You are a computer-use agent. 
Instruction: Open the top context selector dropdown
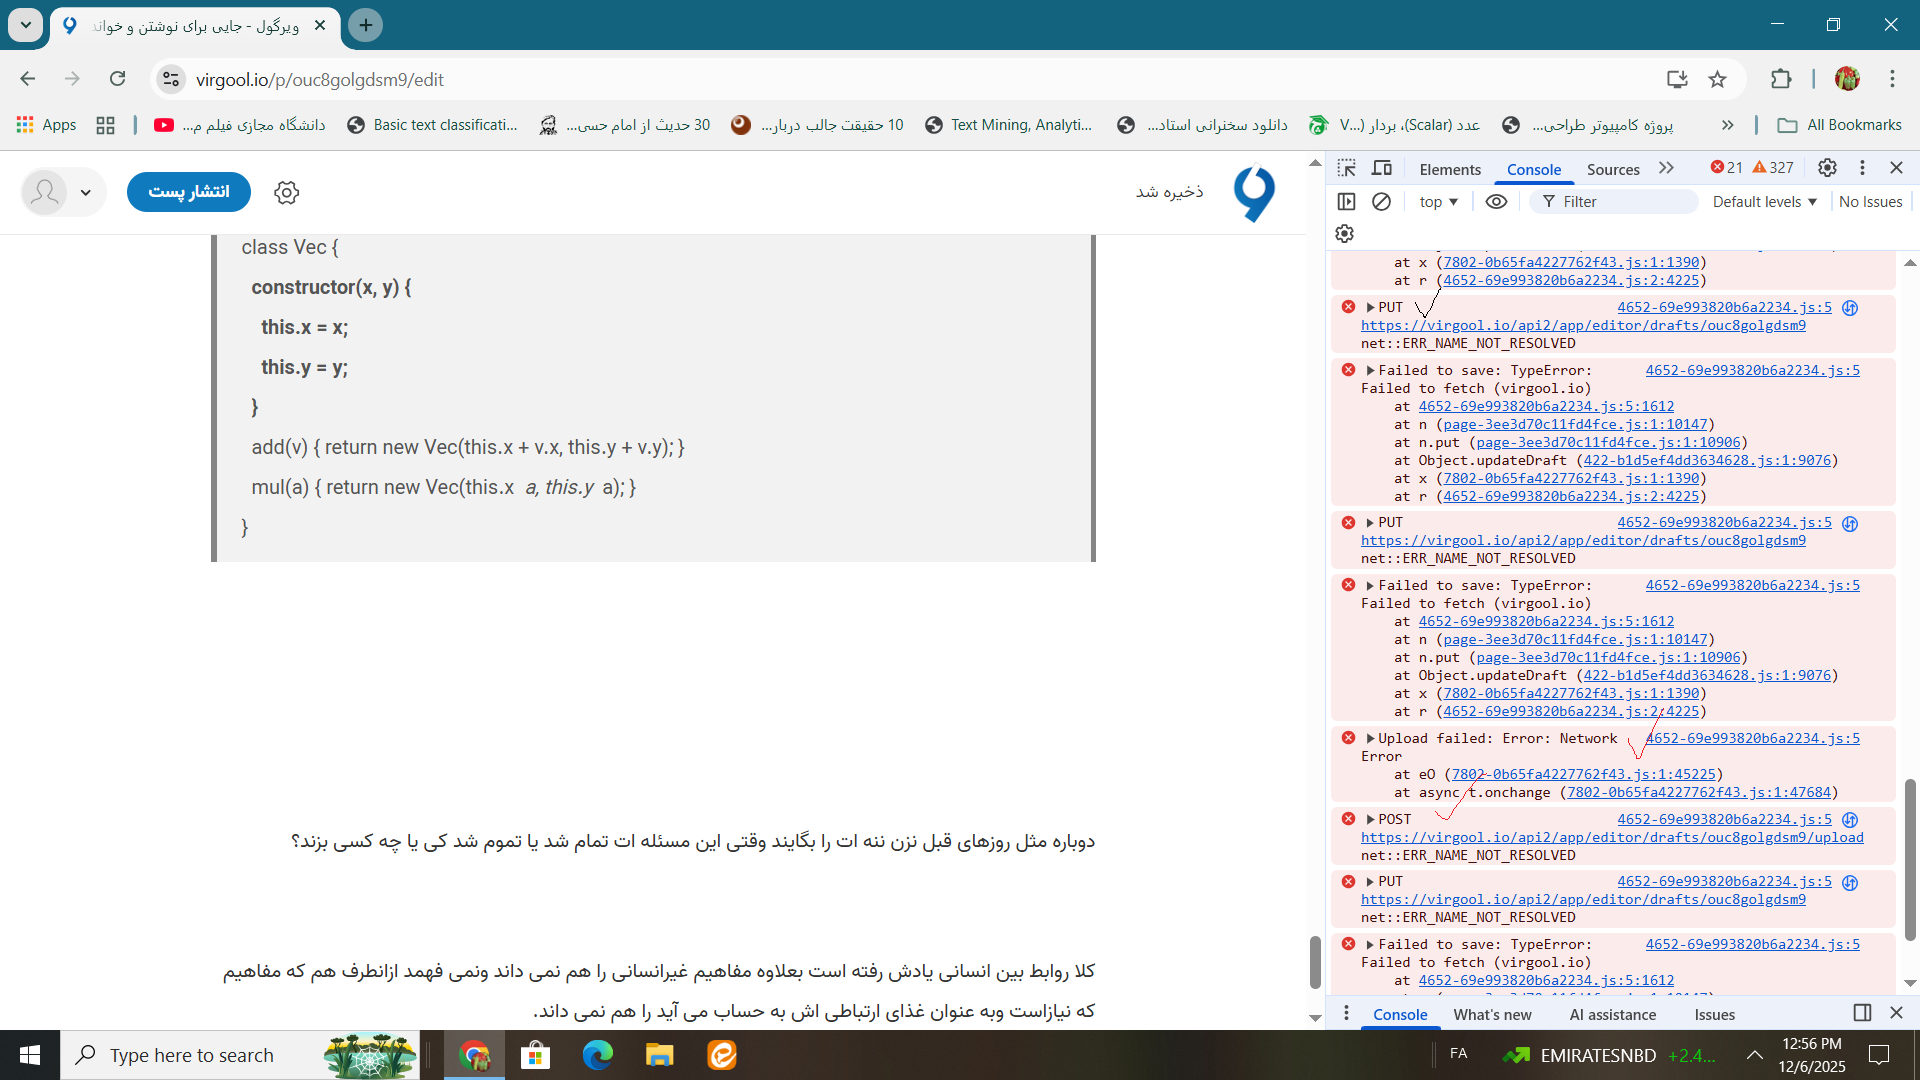[1438, 202]
